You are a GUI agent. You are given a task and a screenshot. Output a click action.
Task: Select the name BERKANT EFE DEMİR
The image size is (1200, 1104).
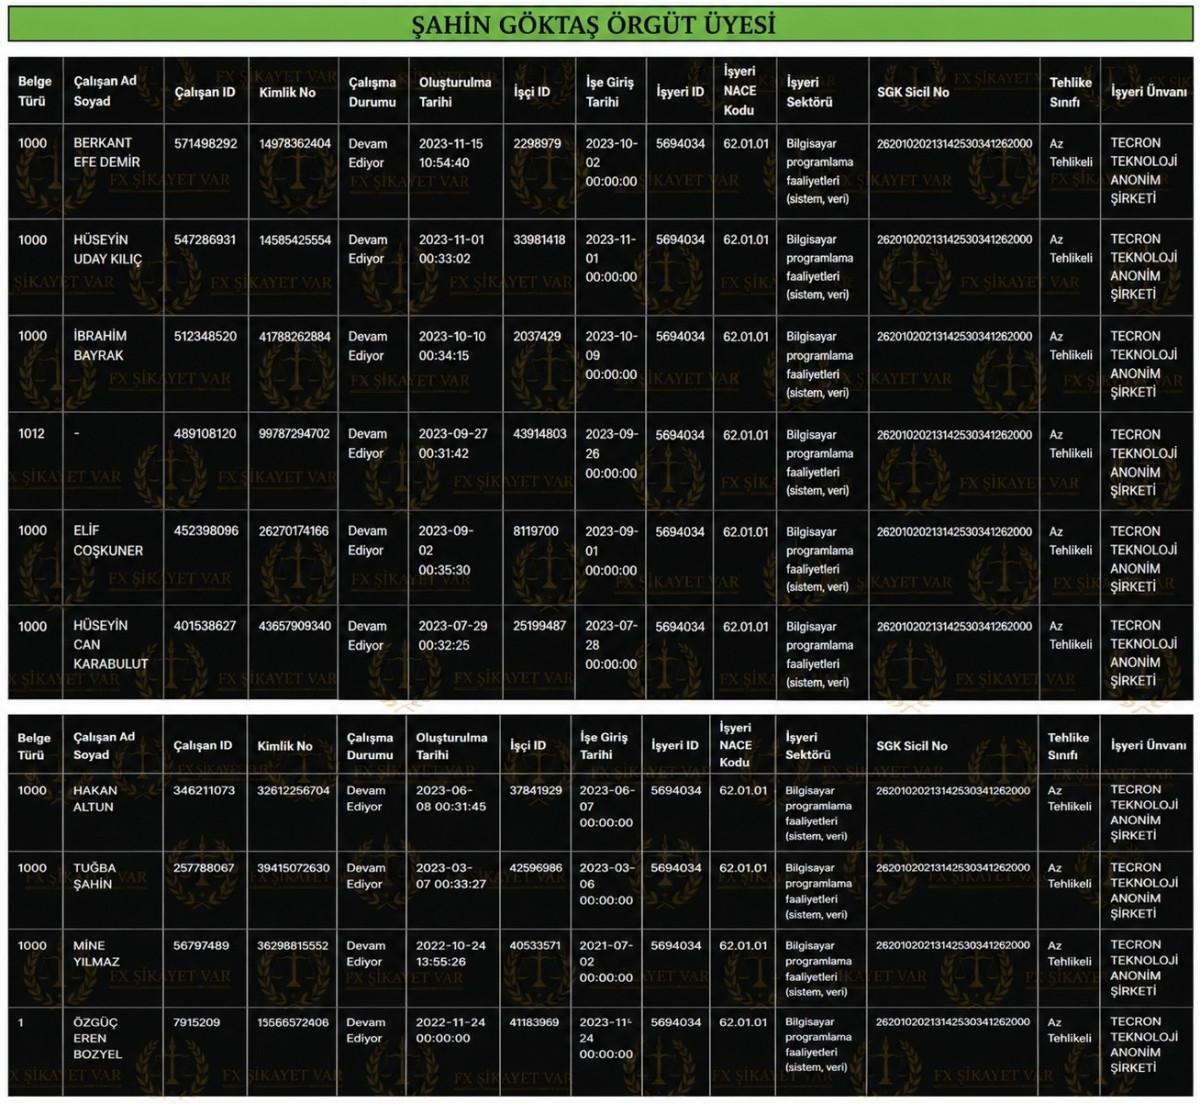107,153
